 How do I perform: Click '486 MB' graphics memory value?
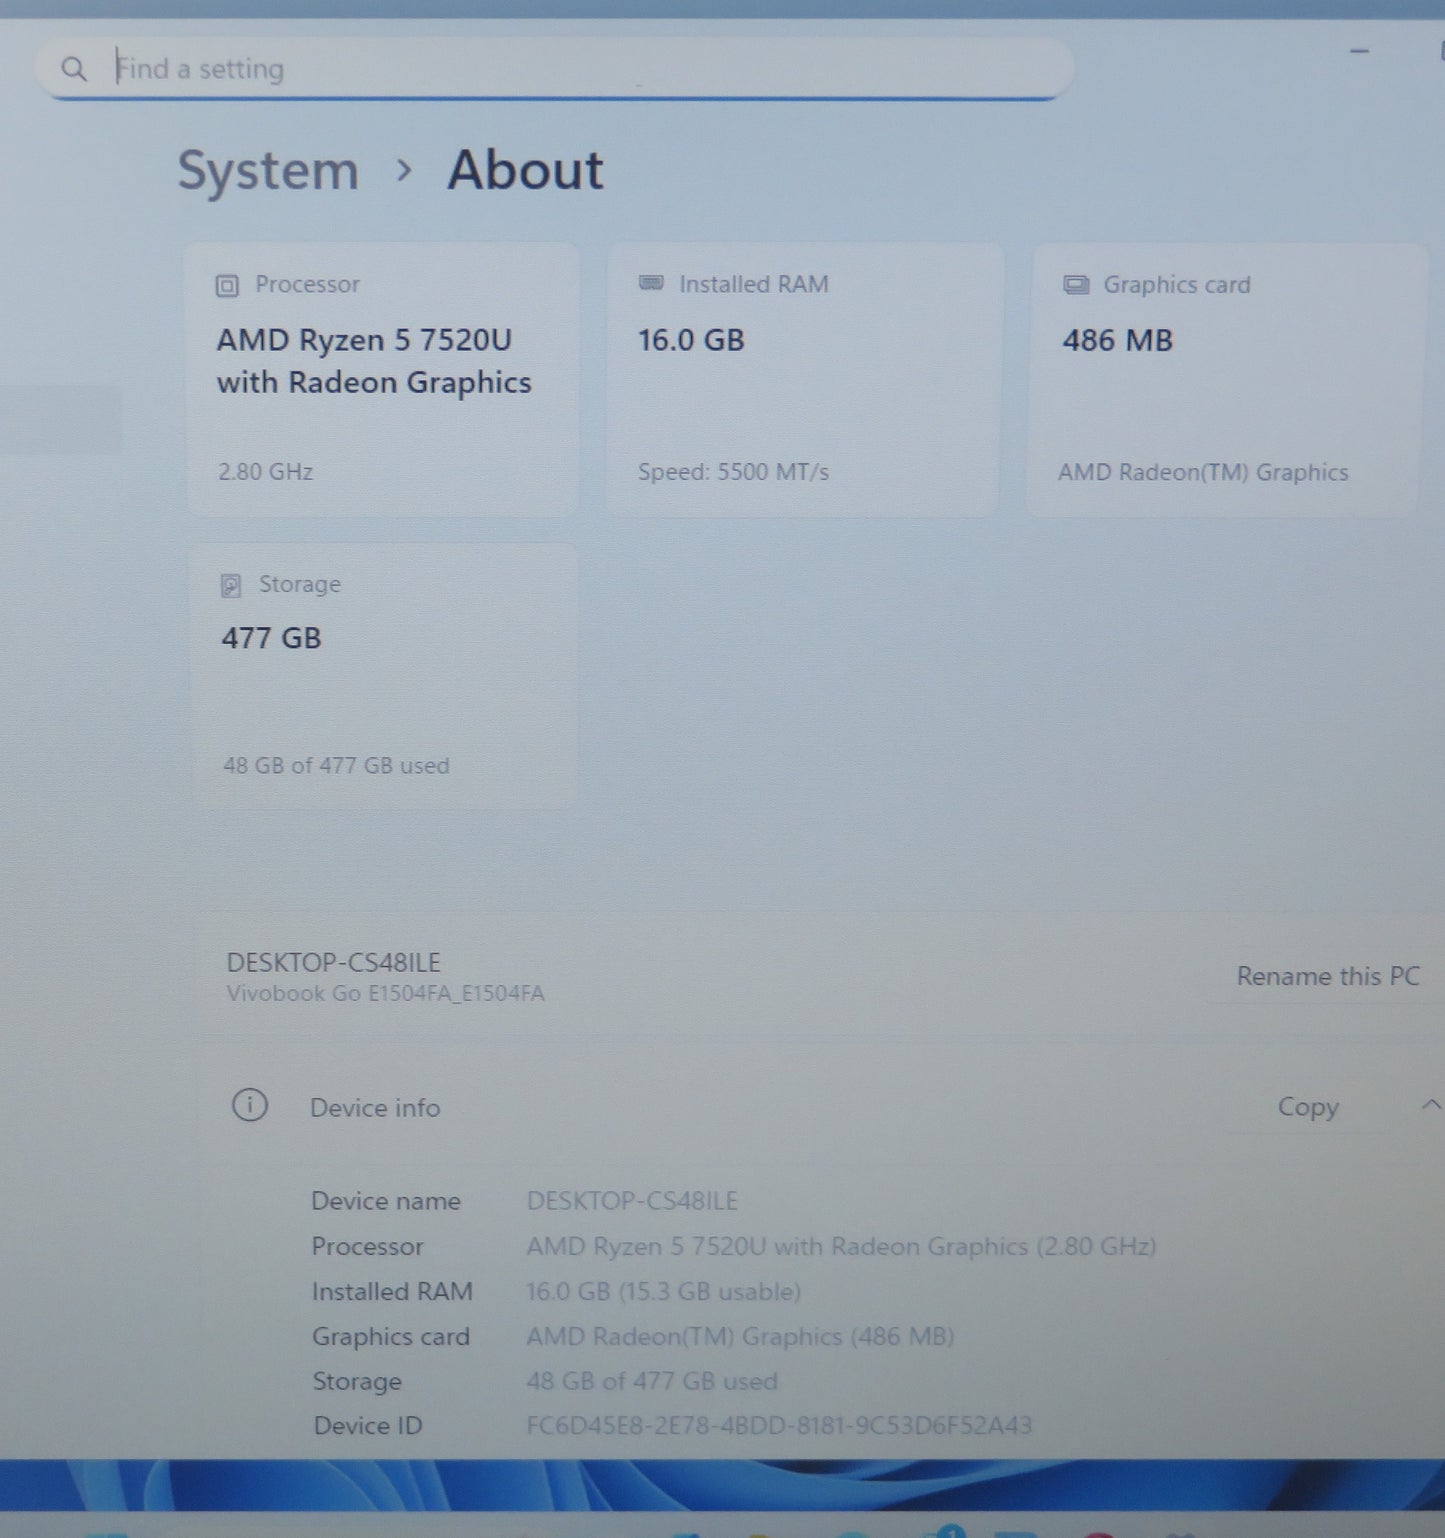pos(1118,341)
